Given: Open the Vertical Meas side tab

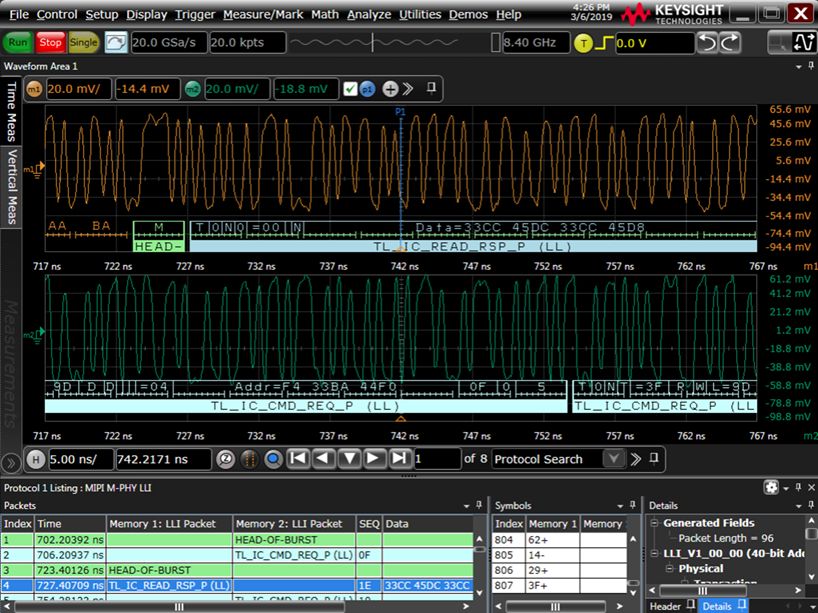Looking at the screenshot, I should (x=12, y=188).
